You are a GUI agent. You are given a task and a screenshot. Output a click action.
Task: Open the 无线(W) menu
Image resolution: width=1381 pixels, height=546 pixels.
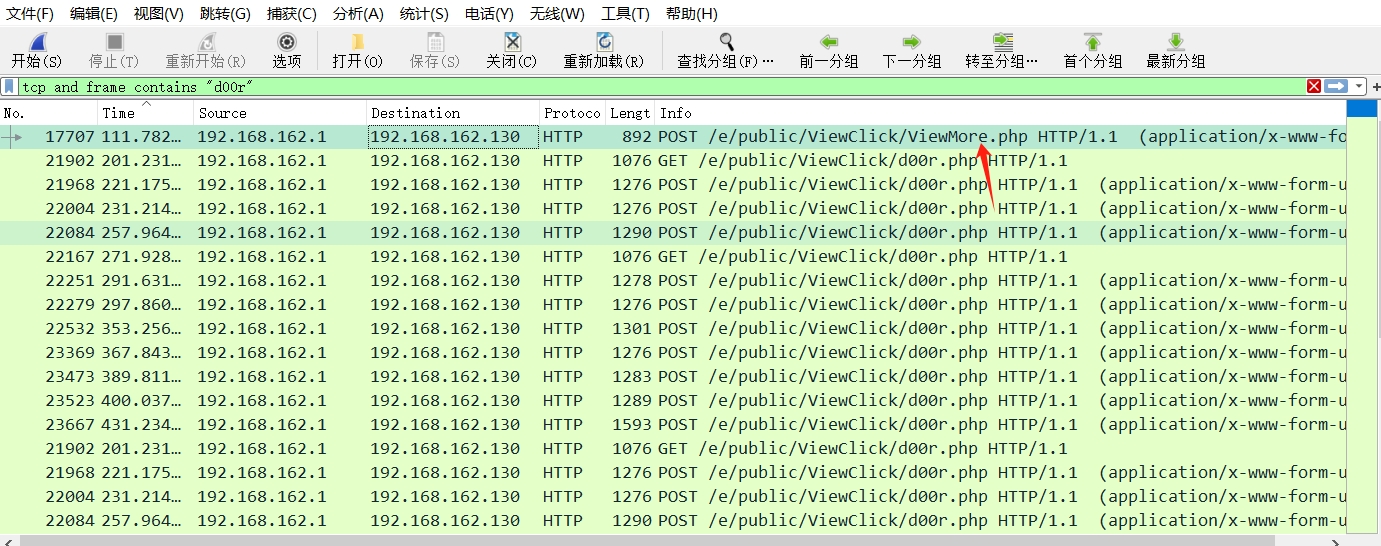(x=557, y=14)
